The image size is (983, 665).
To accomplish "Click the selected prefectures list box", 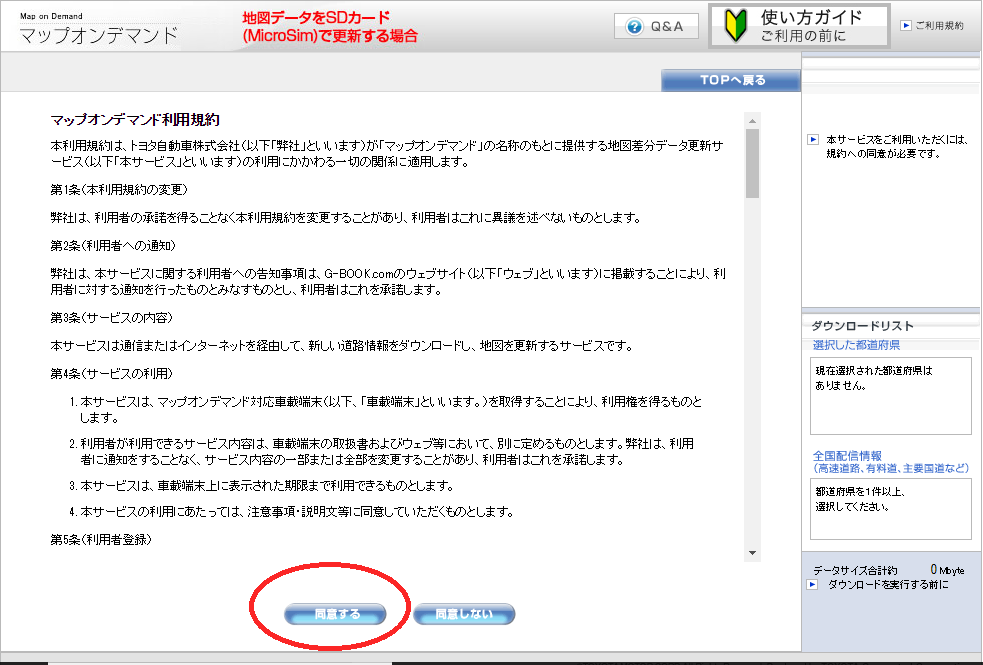I will coord(890,396).
